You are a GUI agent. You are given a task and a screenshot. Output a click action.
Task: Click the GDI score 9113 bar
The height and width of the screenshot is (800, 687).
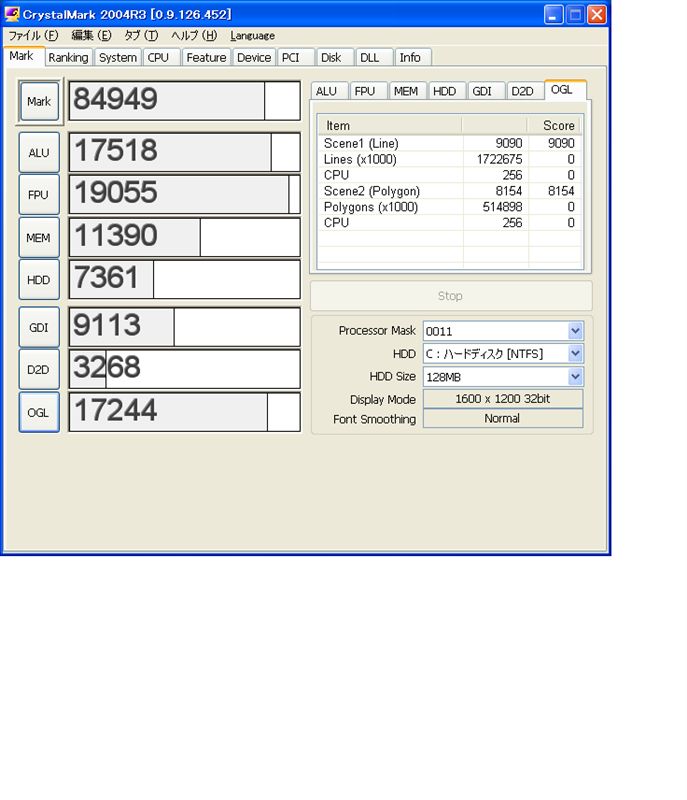pos(185,327)
